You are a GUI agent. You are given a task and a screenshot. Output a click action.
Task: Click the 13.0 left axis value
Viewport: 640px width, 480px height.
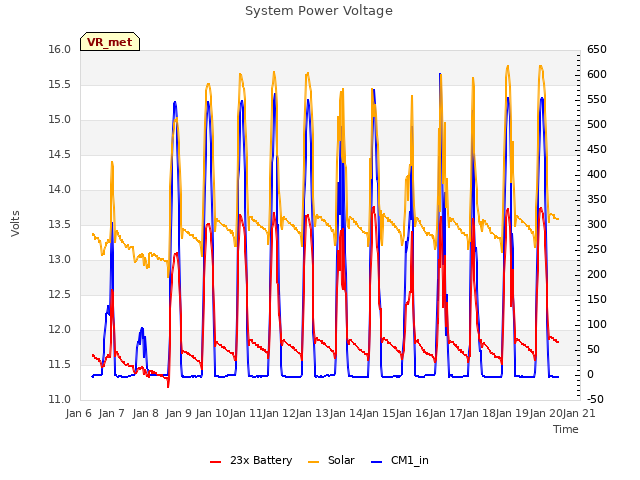point(60,260)
